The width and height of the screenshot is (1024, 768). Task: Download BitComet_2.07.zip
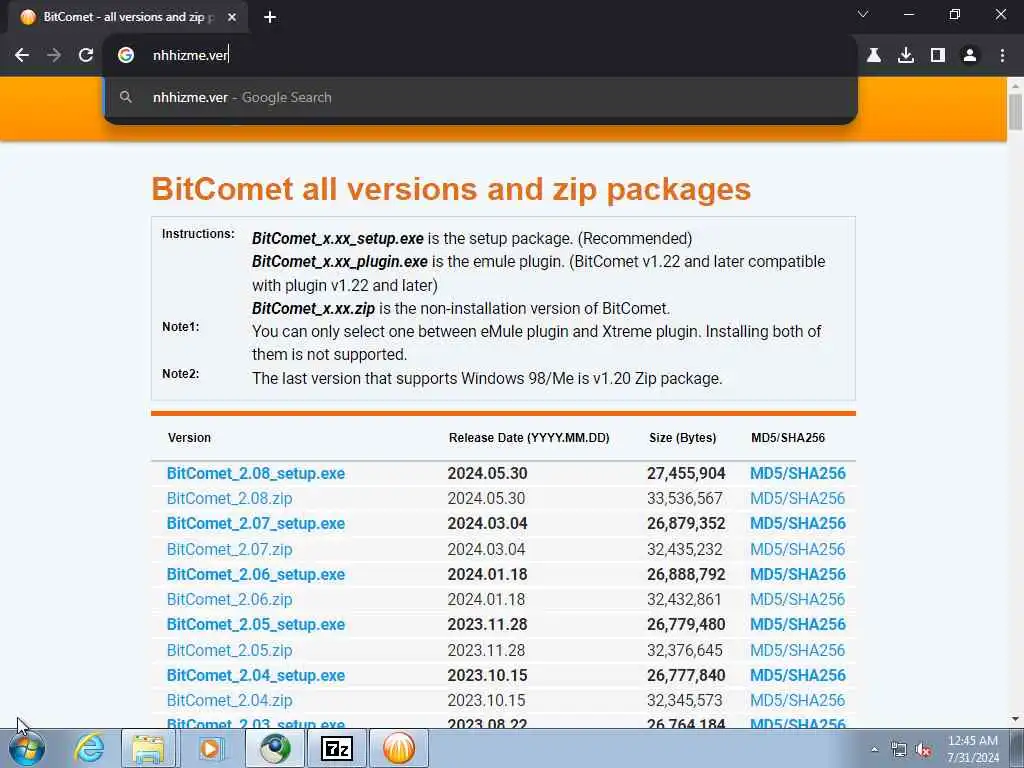(x=229, y=549)
